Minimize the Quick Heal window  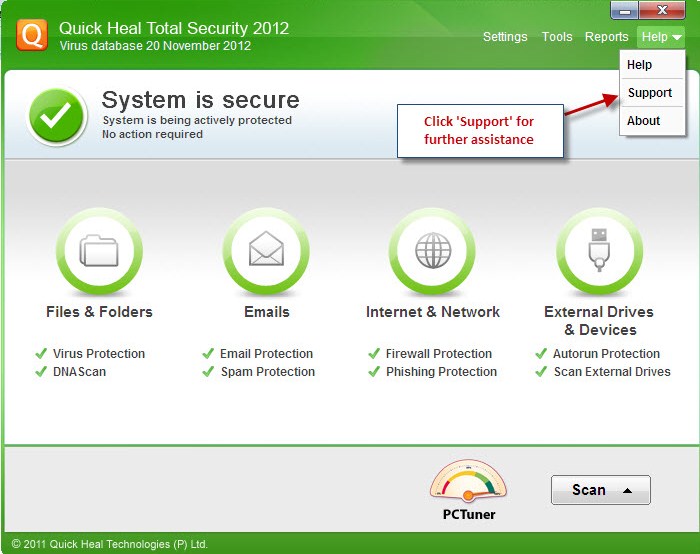pos(625,11)
